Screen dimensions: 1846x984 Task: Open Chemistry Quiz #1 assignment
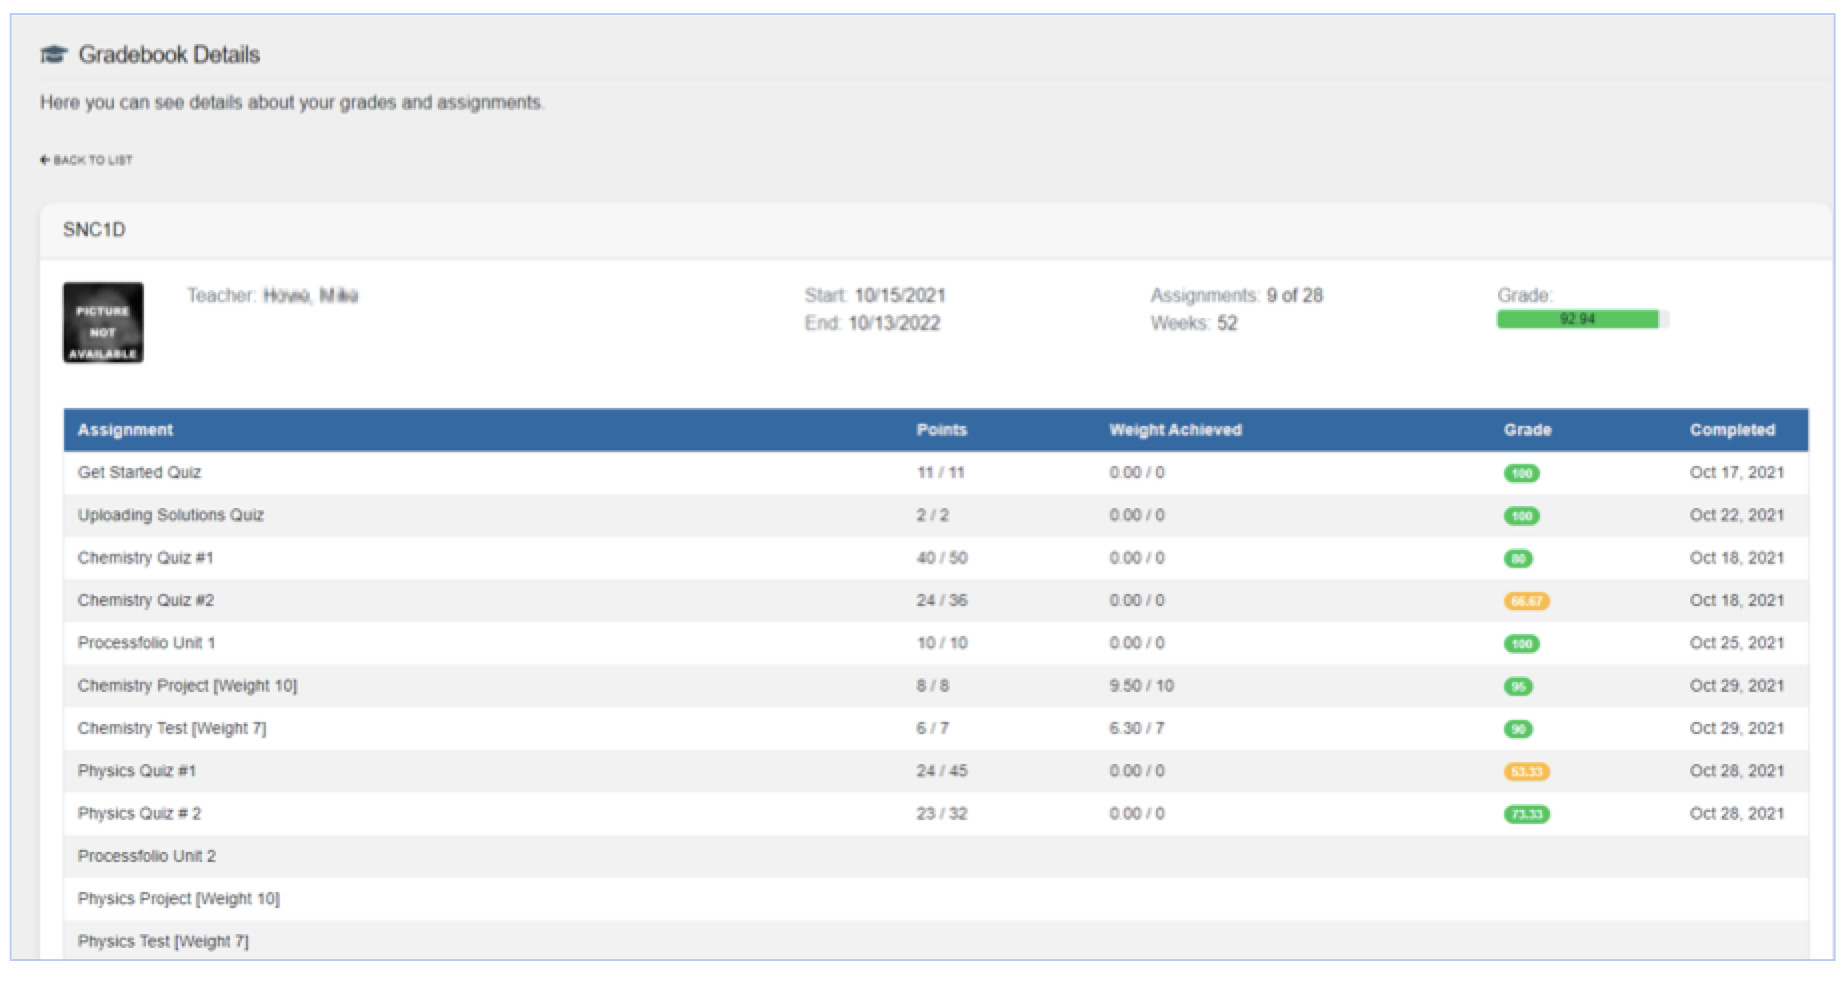click(x=145, y=558)
